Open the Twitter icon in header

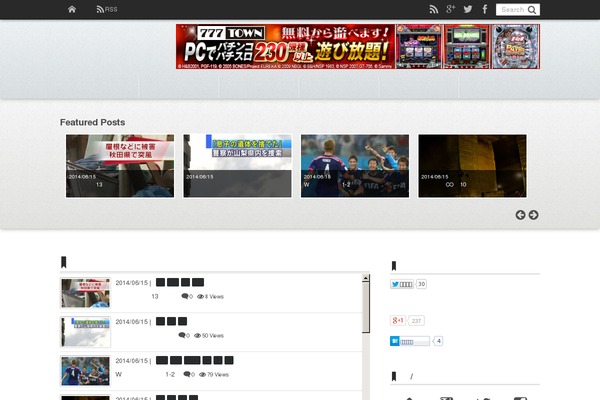coord(468,9)
